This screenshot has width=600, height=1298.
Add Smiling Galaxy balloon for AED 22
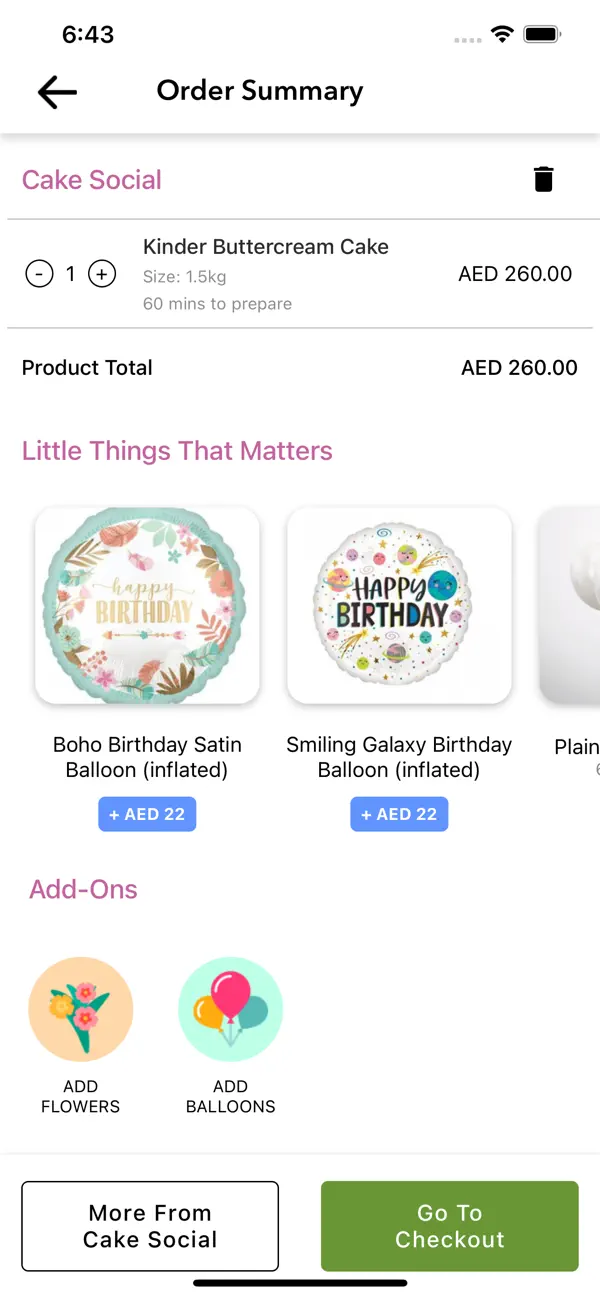pyautogui.click(x=399, y=814)
